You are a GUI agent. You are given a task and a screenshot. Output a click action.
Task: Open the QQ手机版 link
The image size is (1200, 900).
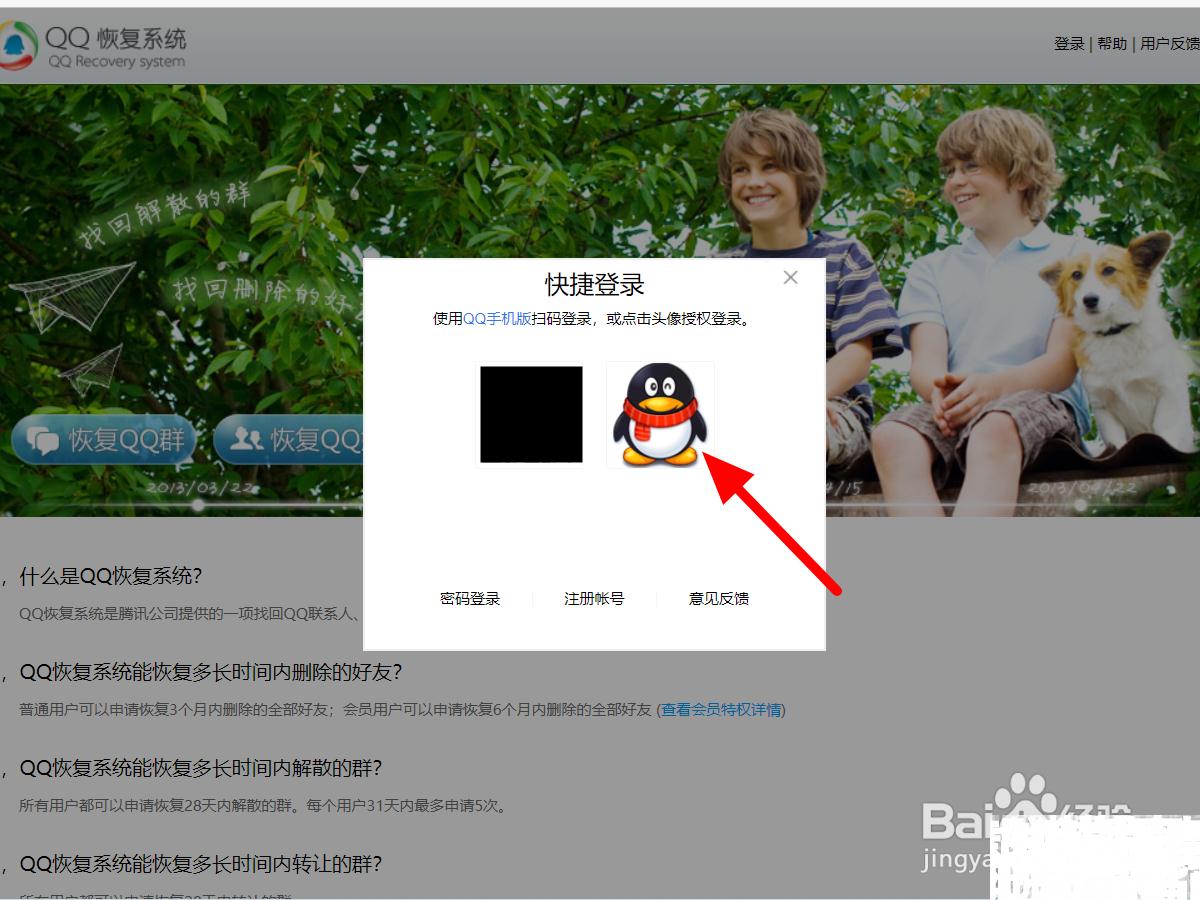[497, 319]
